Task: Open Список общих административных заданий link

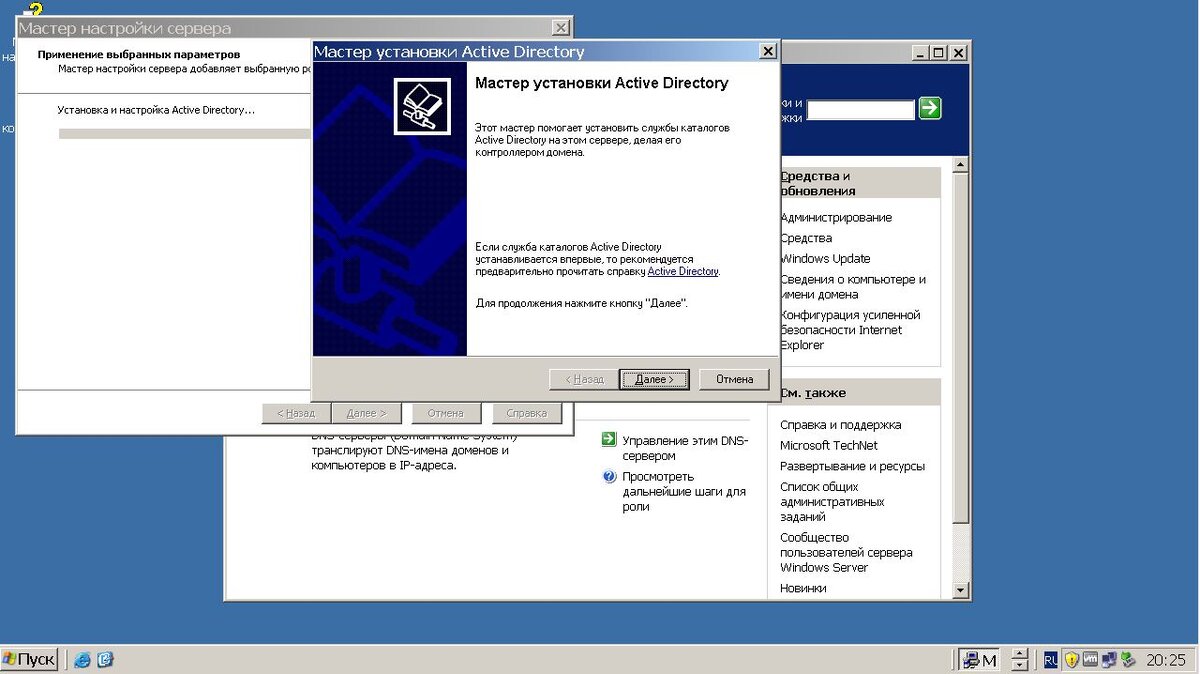Action: (833, 502)
